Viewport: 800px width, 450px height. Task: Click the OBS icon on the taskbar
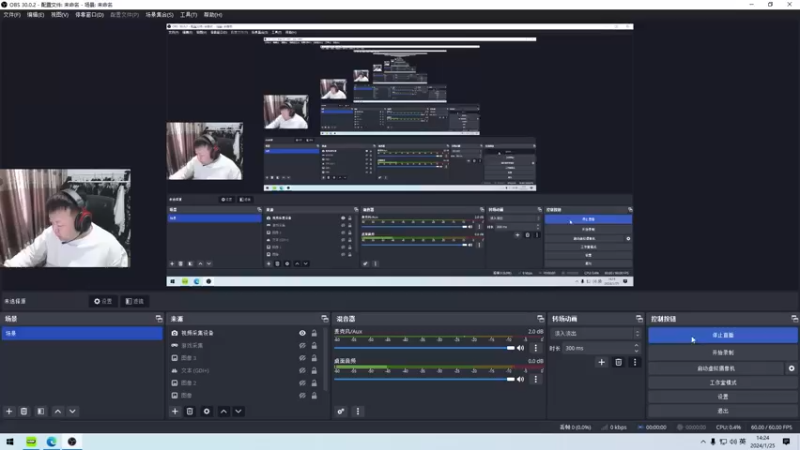[72, 442]
